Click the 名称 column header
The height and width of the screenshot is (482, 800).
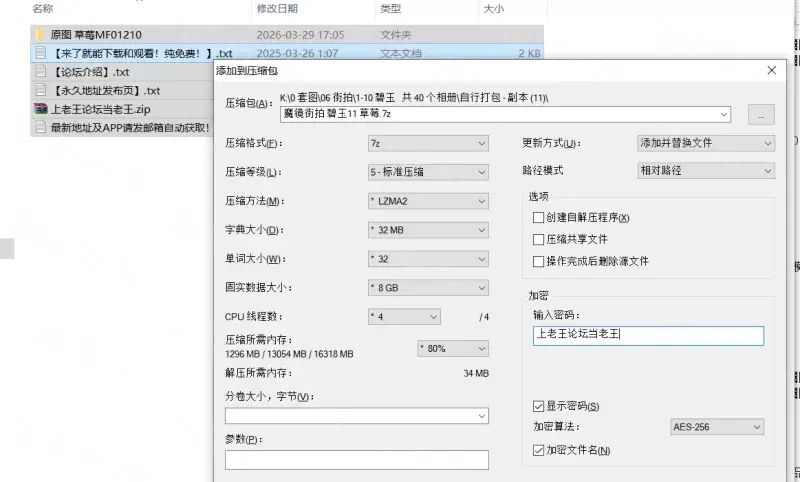pos(43,8)
